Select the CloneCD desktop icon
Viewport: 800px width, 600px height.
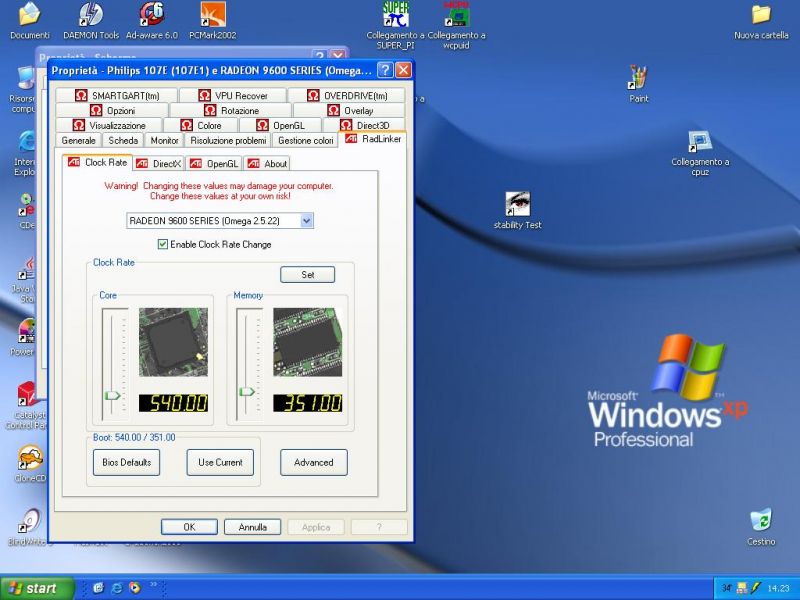tap(31, 463)
